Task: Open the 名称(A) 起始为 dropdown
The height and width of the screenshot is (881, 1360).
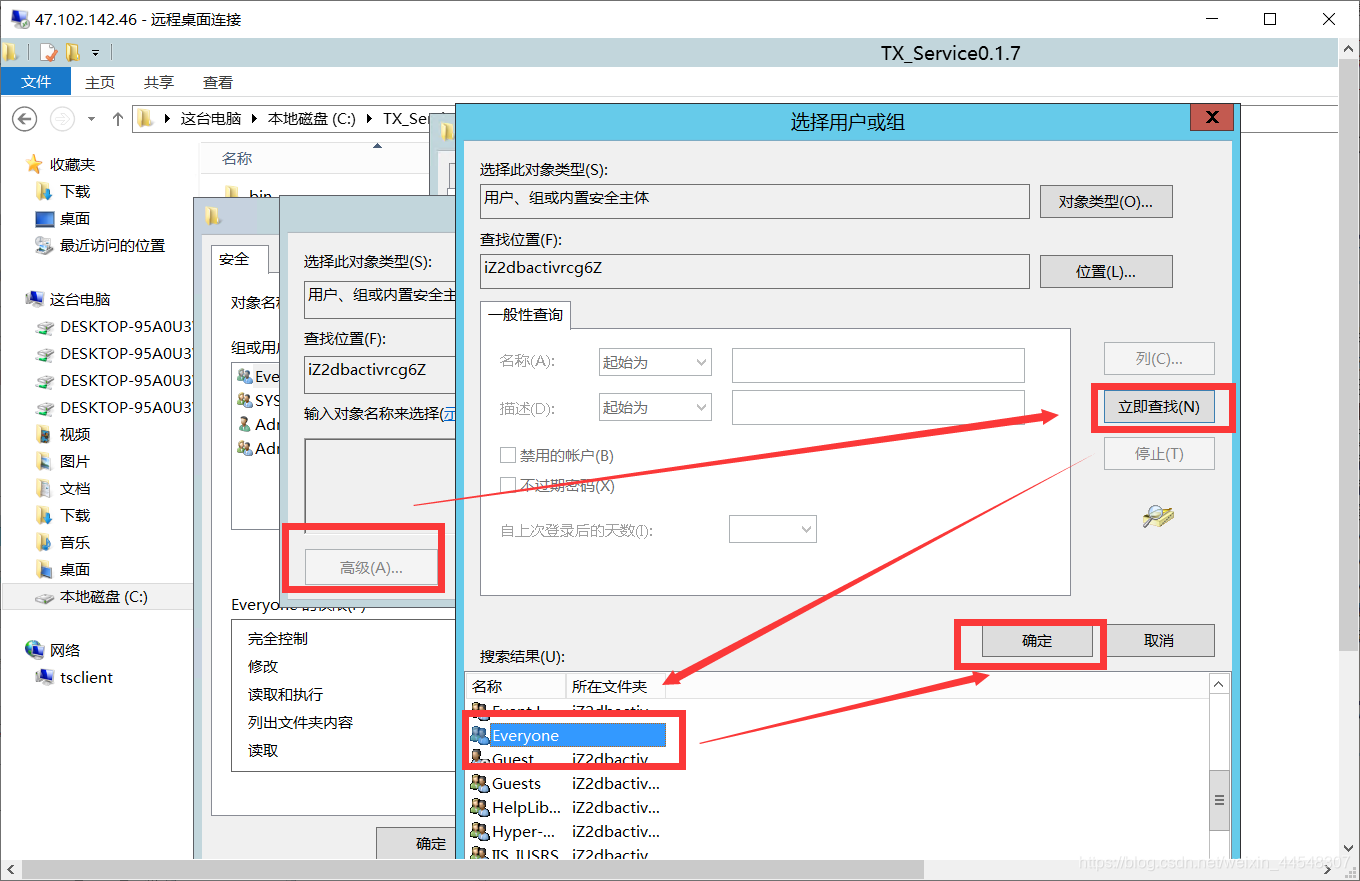Action: [x=655, y=362]
